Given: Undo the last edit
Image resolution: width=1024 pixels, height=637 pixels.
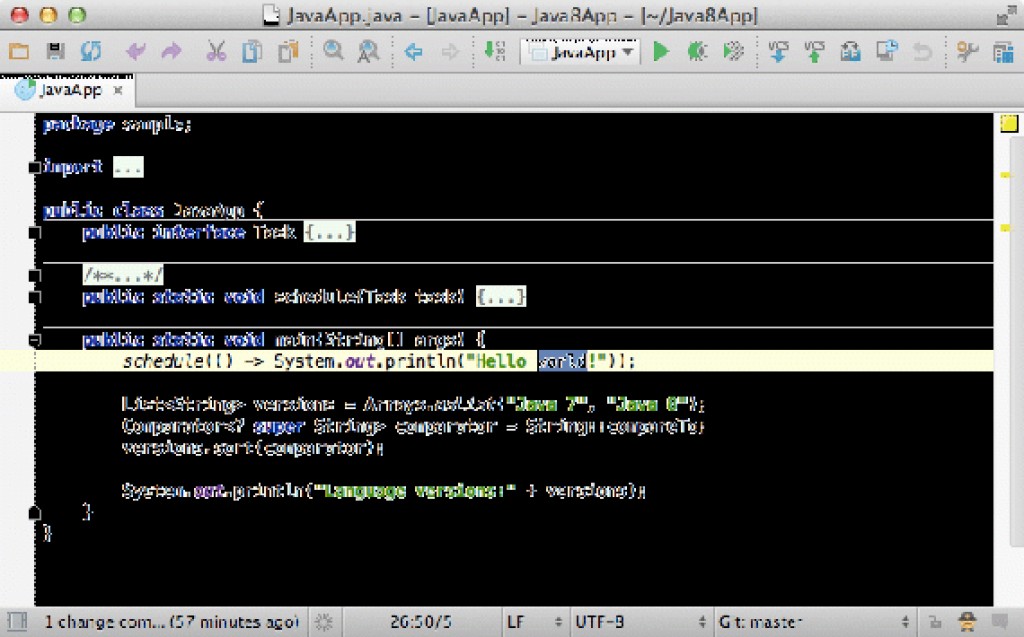Looking at the screenshot, I should coord(136,51).
